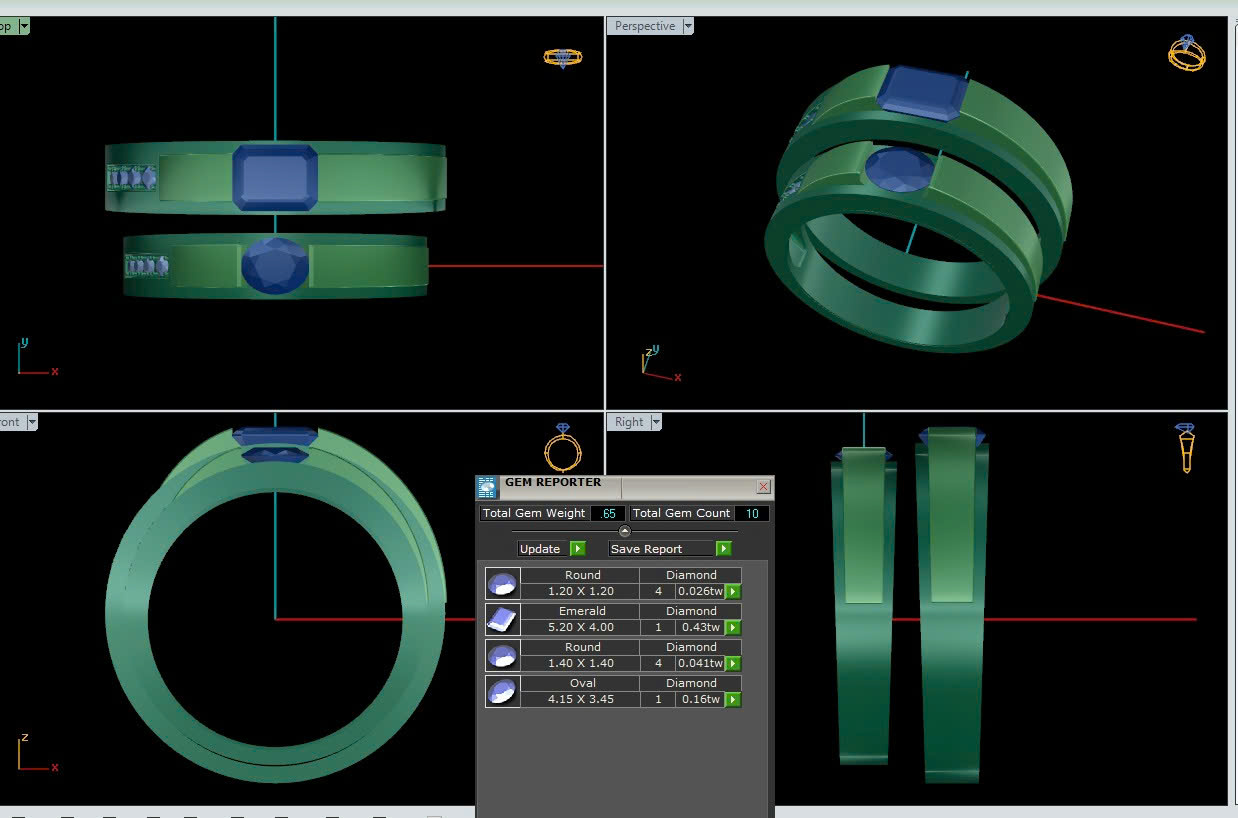Select the Oval gem icon
Screen dimensions: 1238x818
pos(502,691)
